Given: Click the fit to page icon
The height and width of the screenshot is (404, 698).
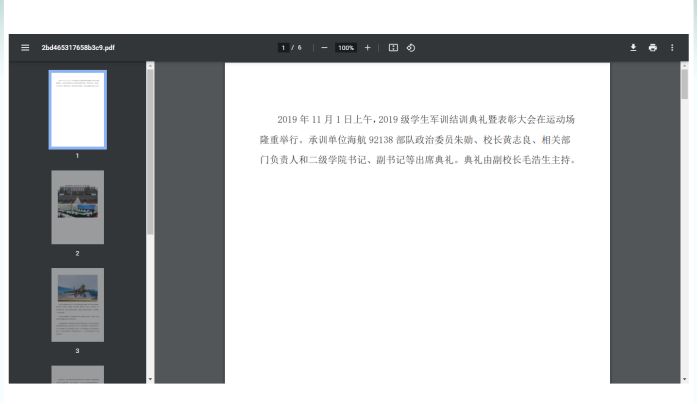Looking at the screenshot, I should 393,48.
